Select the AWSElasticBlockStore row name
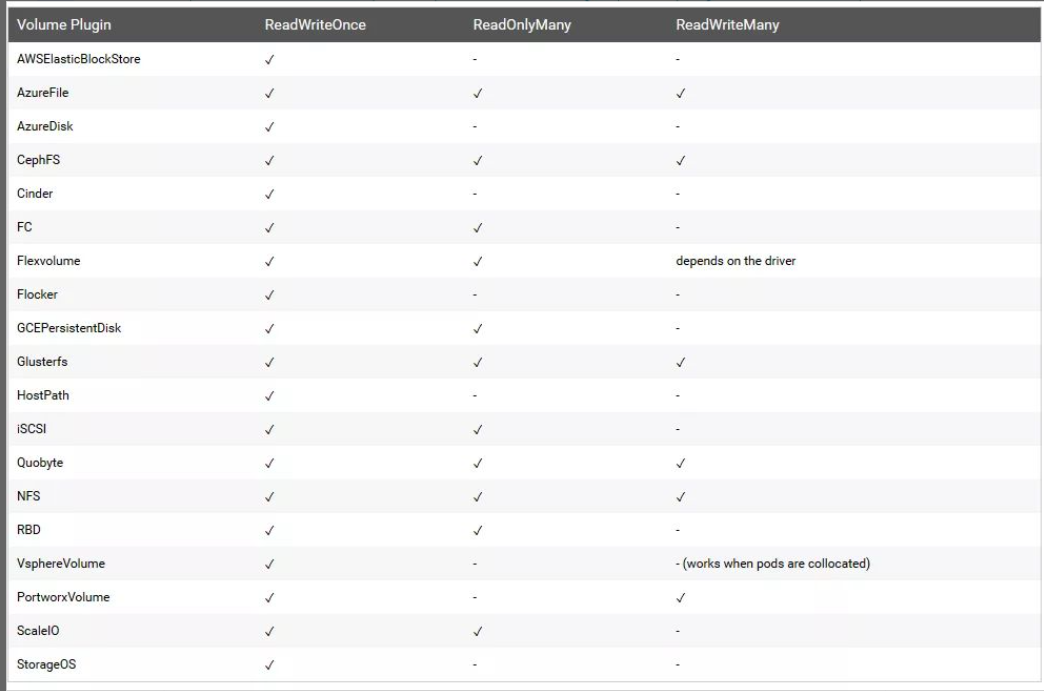This screenshot has width=1044, height=691. (x=79, y=59)
